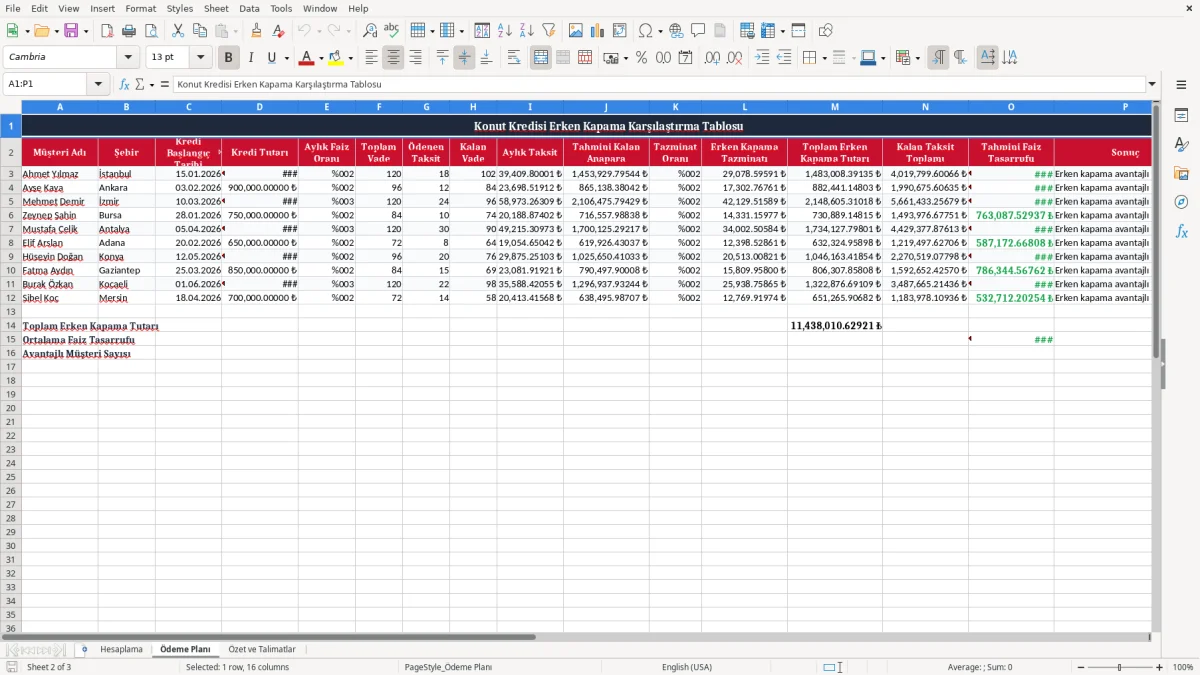The height and width of the screenshot is (675, 1200).
Task: Open the File menu
Action: (x=13, y=8)
